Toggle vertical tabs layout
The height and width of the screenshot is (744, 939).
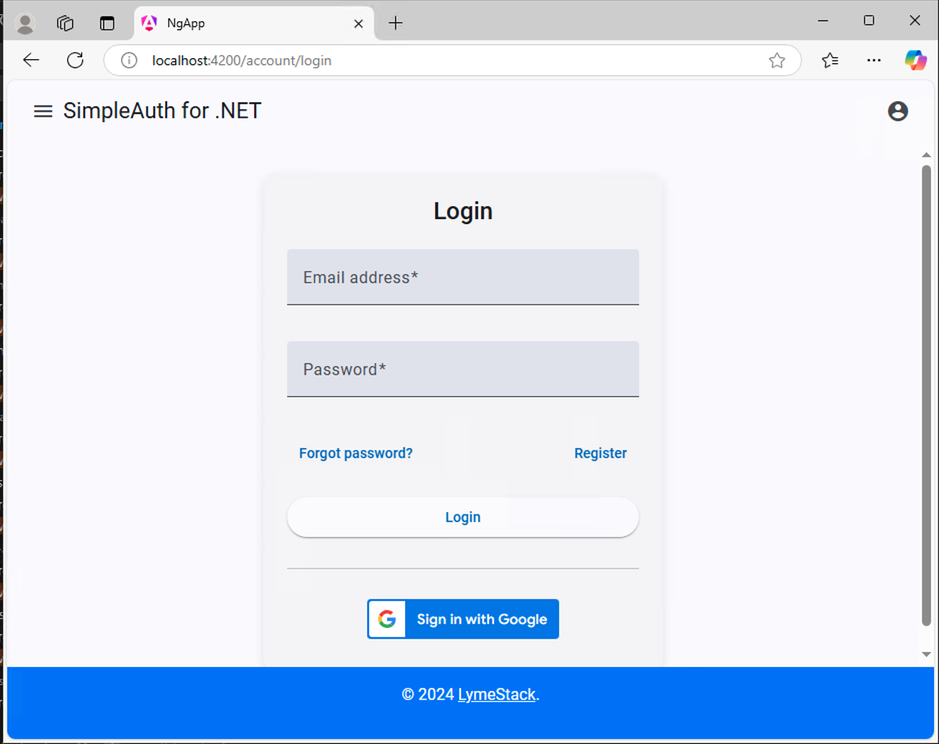tap(107, 23)
